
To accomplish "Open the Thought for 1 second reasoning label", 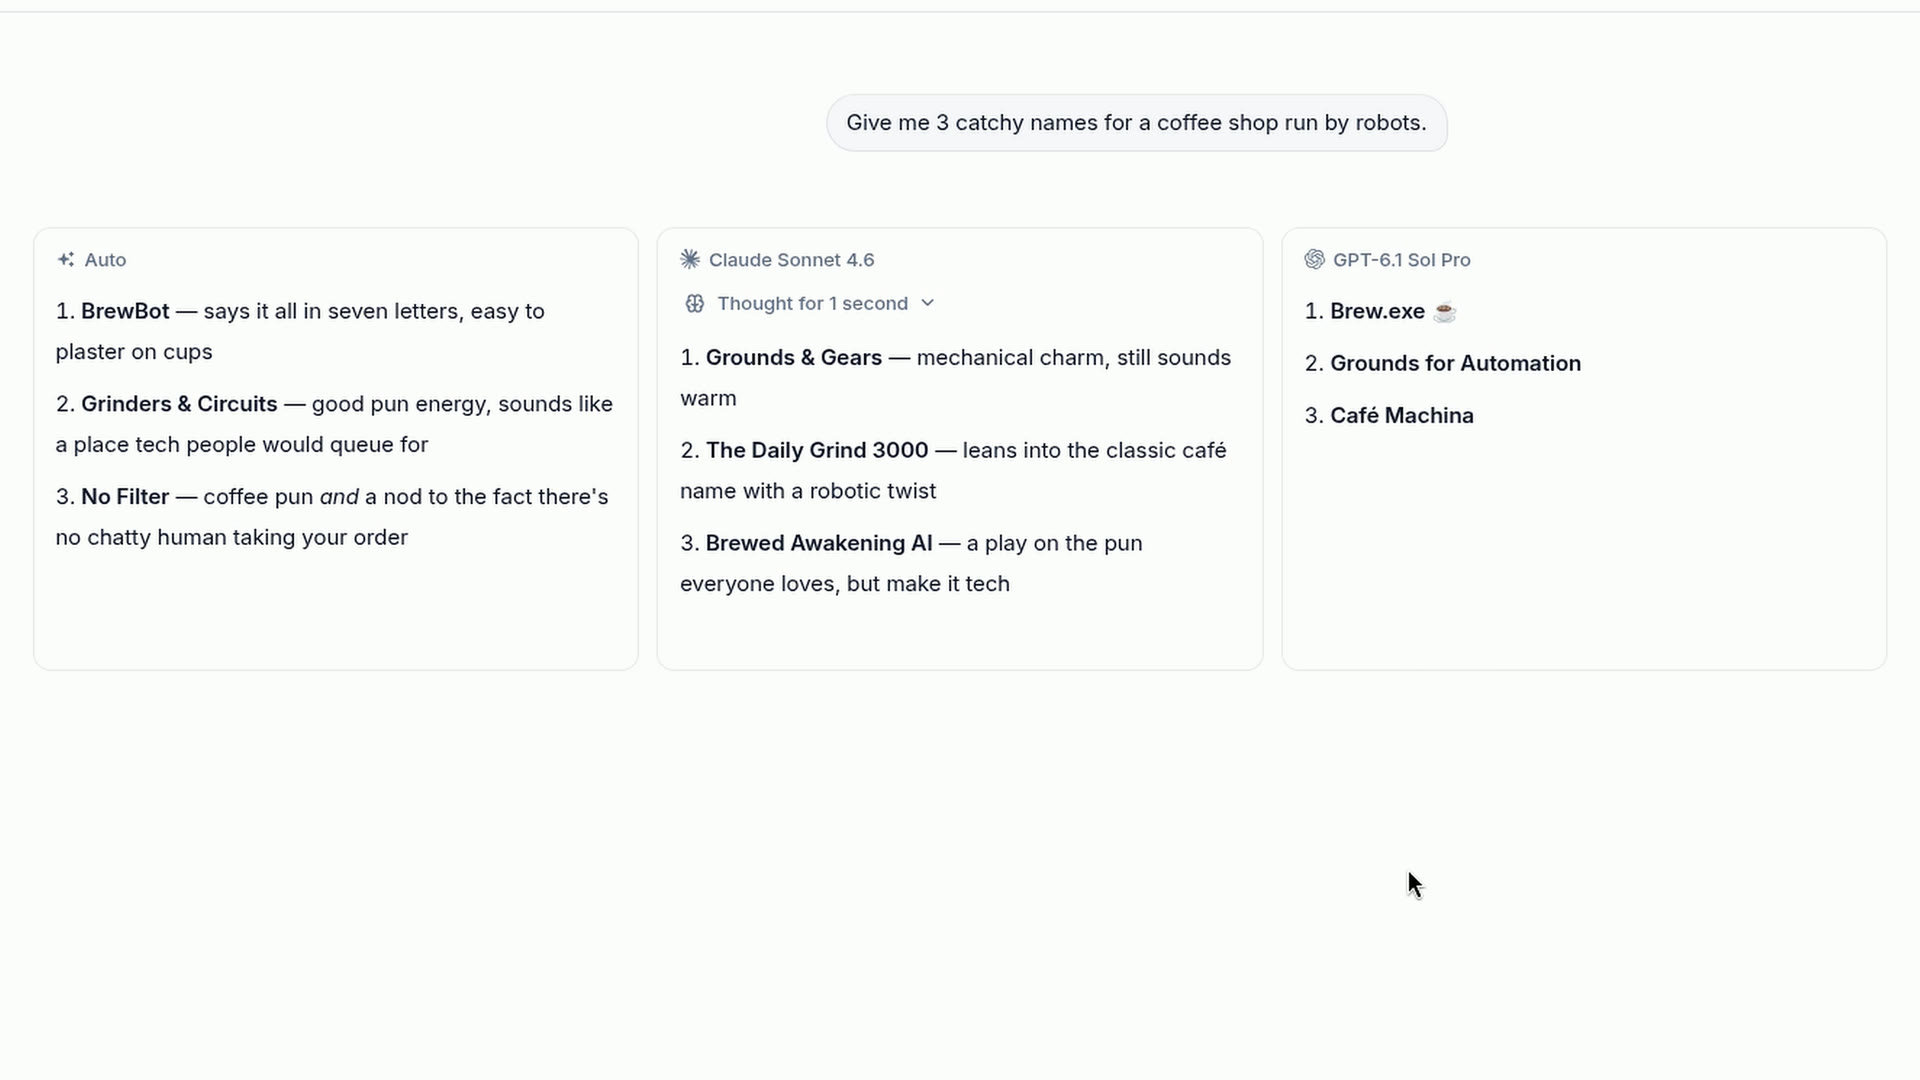I will click(812, 304).
